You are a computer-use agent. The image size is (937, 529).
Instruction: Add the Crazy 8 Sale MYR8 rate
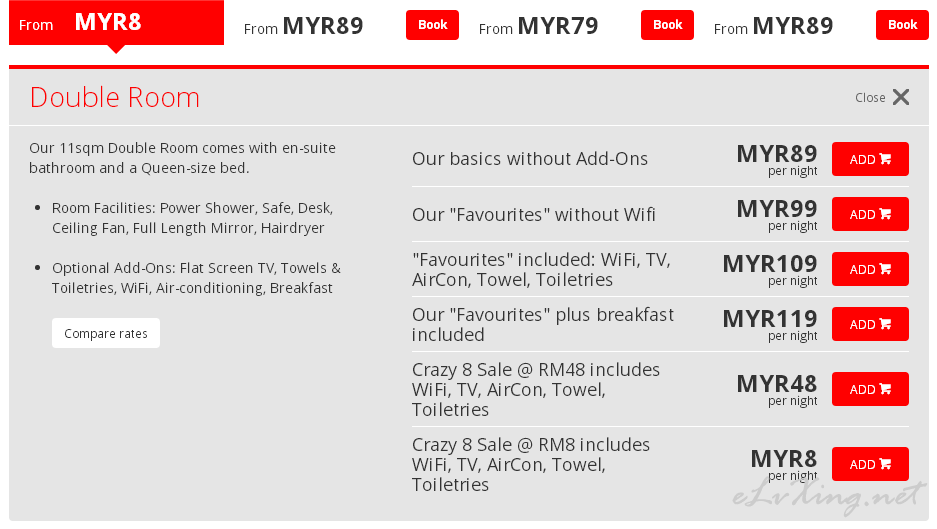tap(870, 464)
